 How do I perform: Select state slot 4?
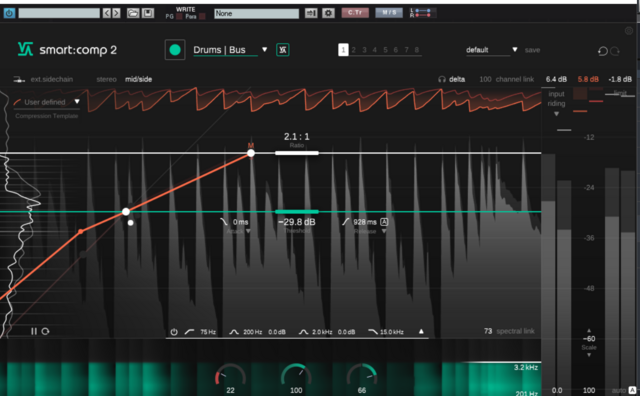click(374, 50)
